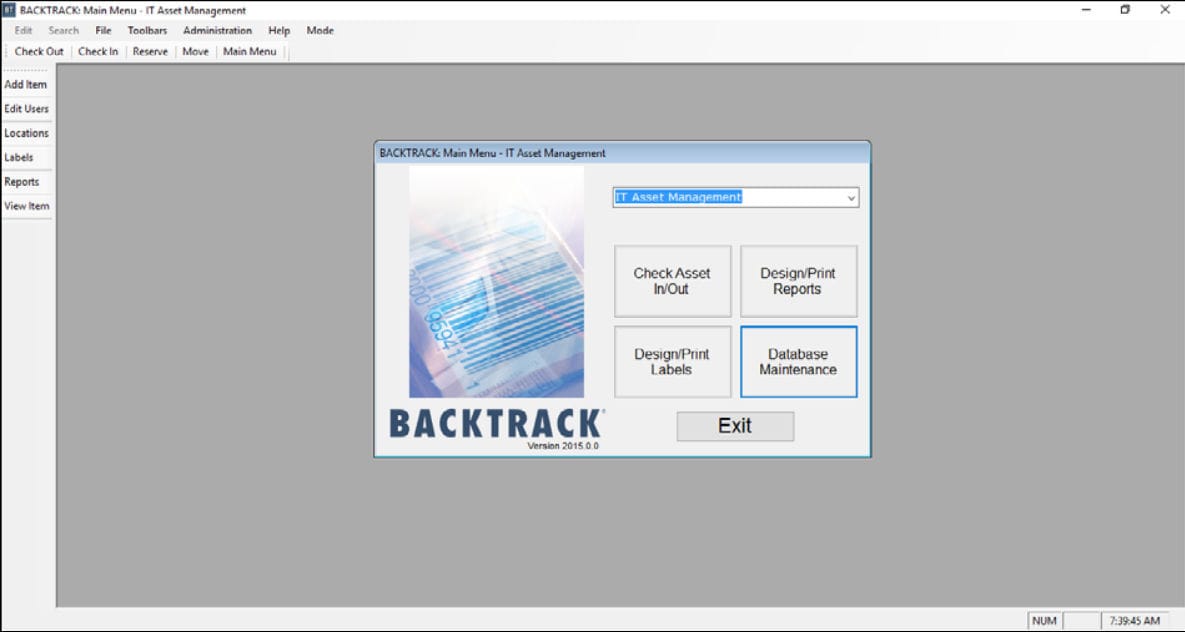Image resolution: width=1185 pixels, height=632 pixels.
Task: Open the Locations sidebar option
Action: 26,133
